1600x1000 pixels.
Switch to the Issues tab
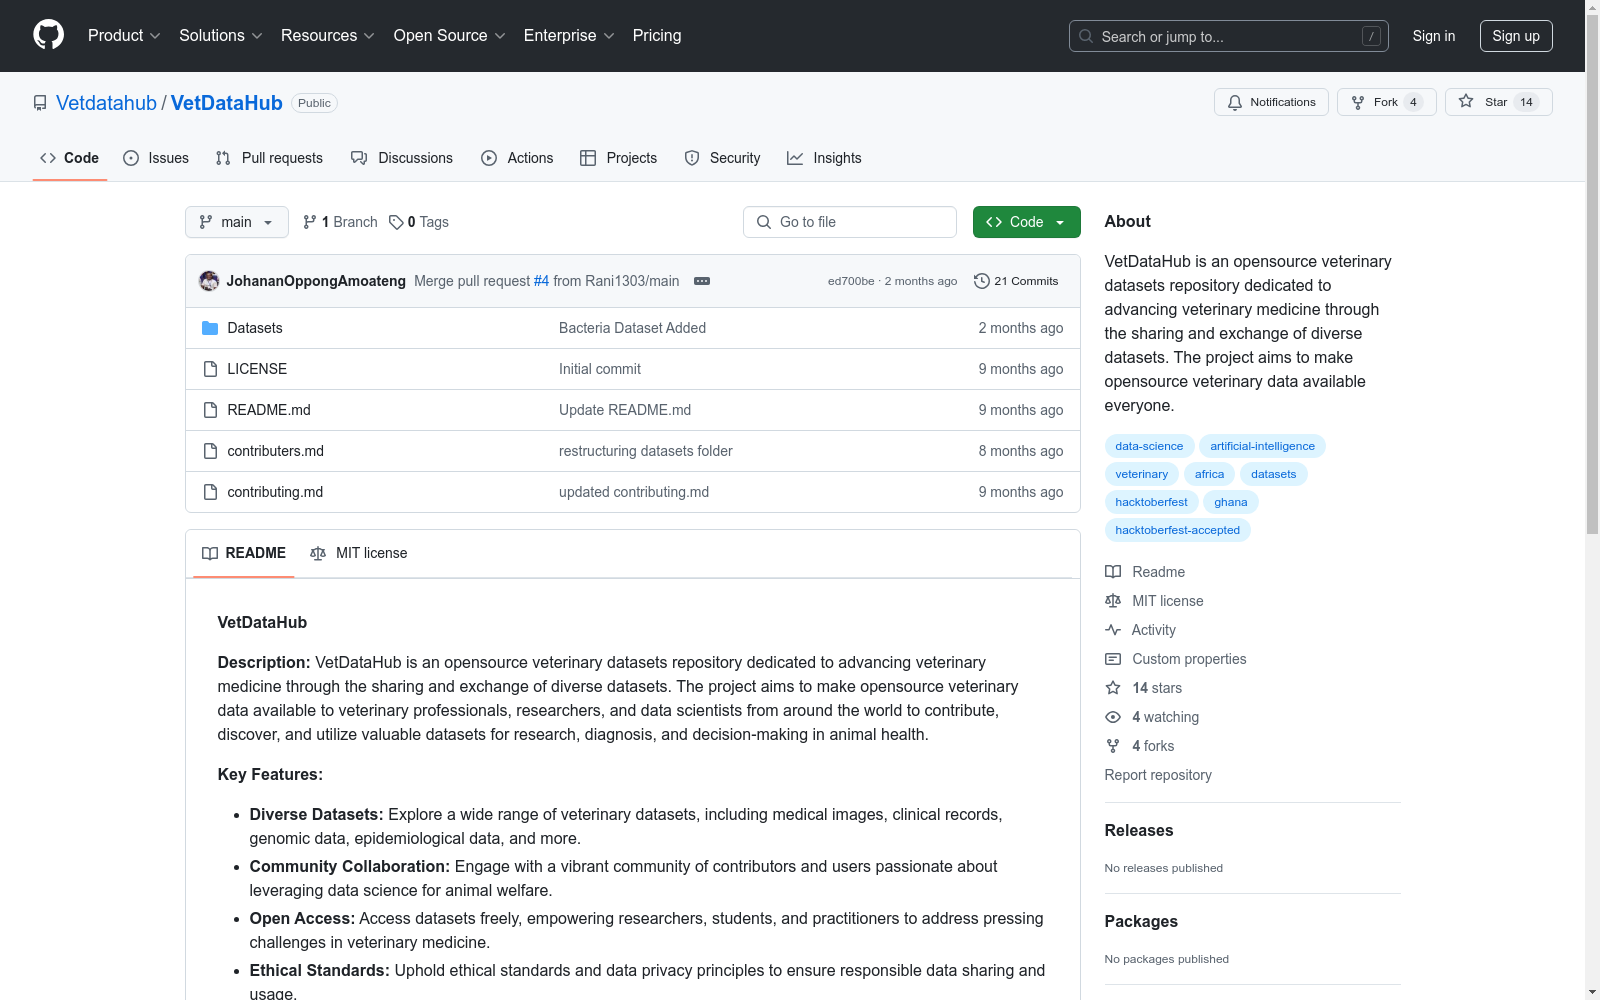(x=156, y=158)
